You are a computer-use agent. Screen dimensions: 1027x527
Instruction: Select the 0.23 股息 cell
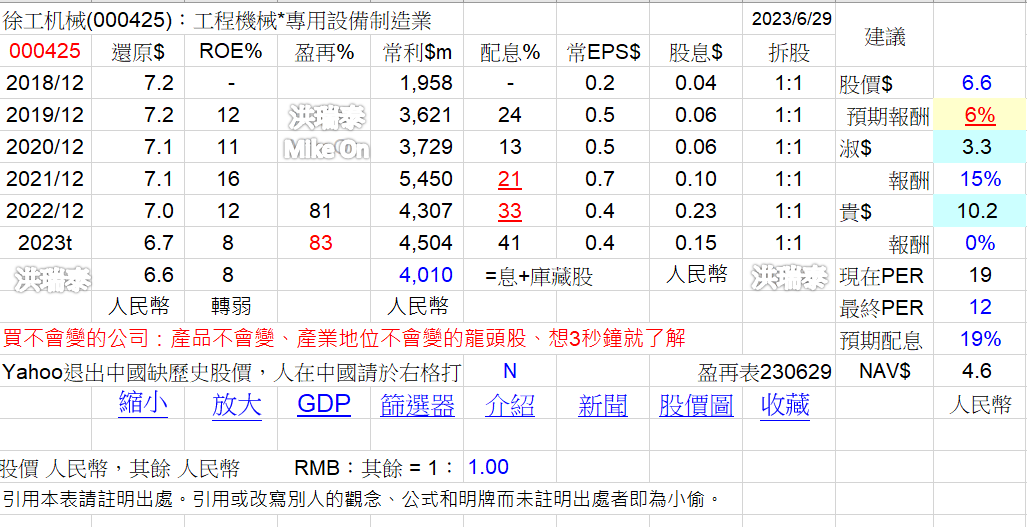696,211
